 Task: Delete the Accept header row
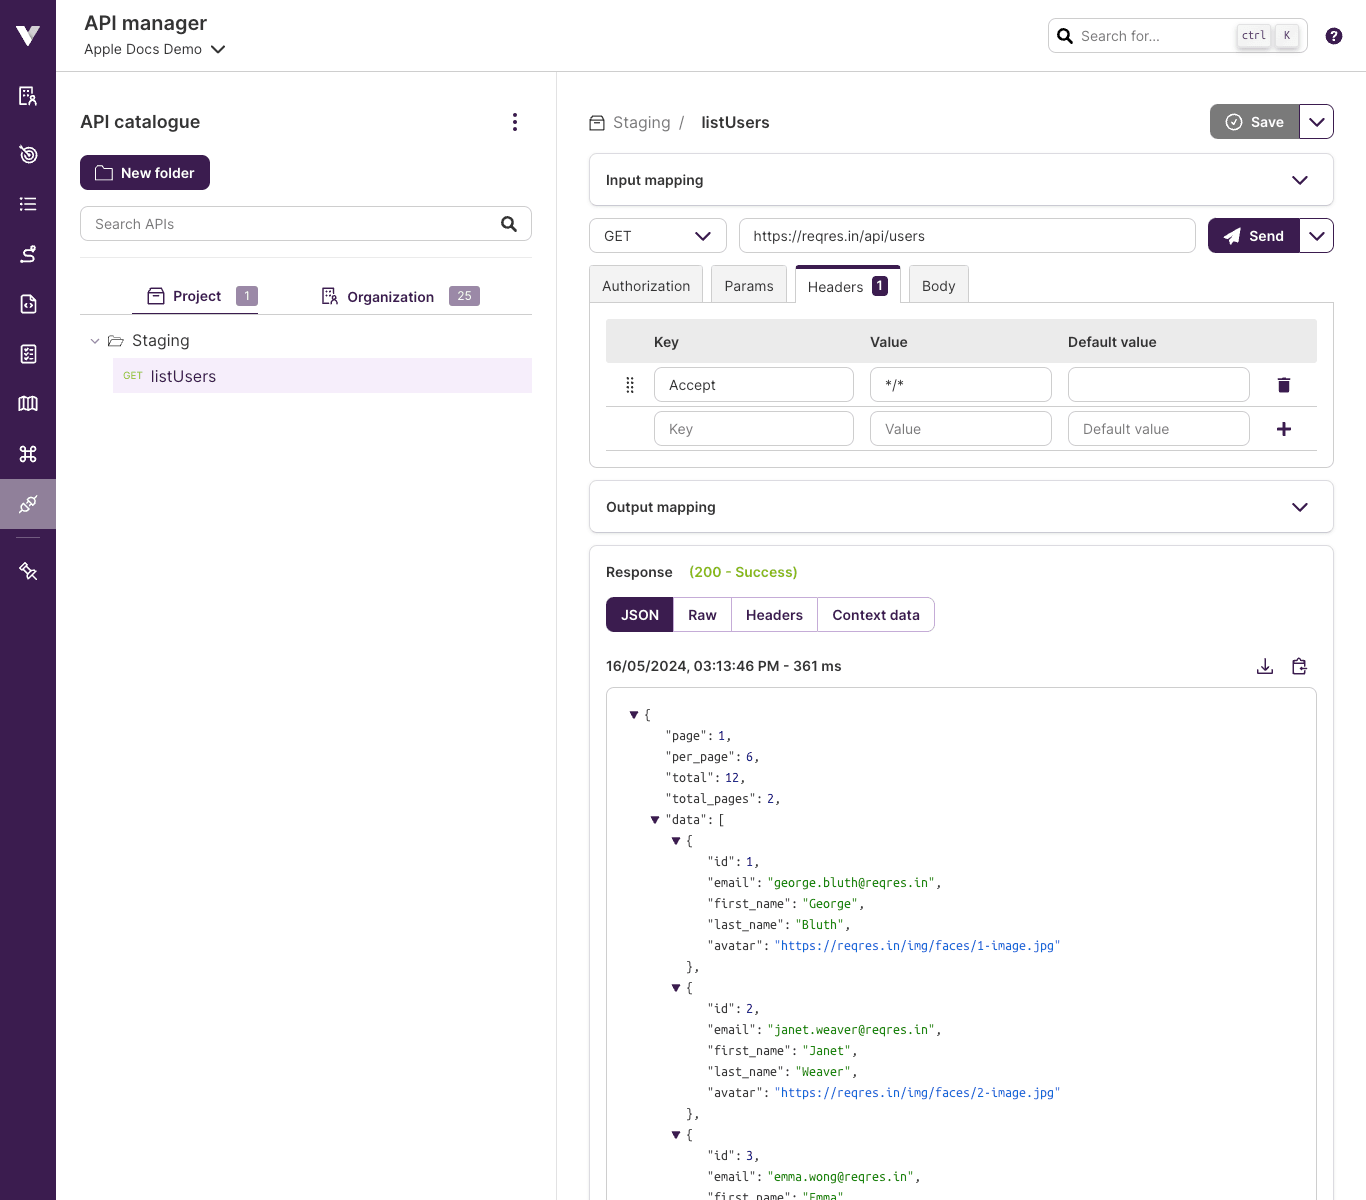pos(1283,384)
